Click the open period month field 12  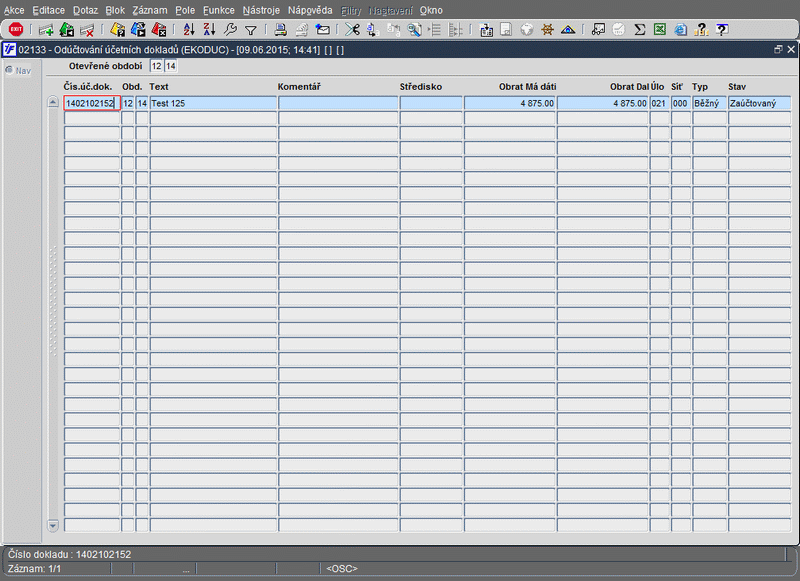(x=157, y=66)
